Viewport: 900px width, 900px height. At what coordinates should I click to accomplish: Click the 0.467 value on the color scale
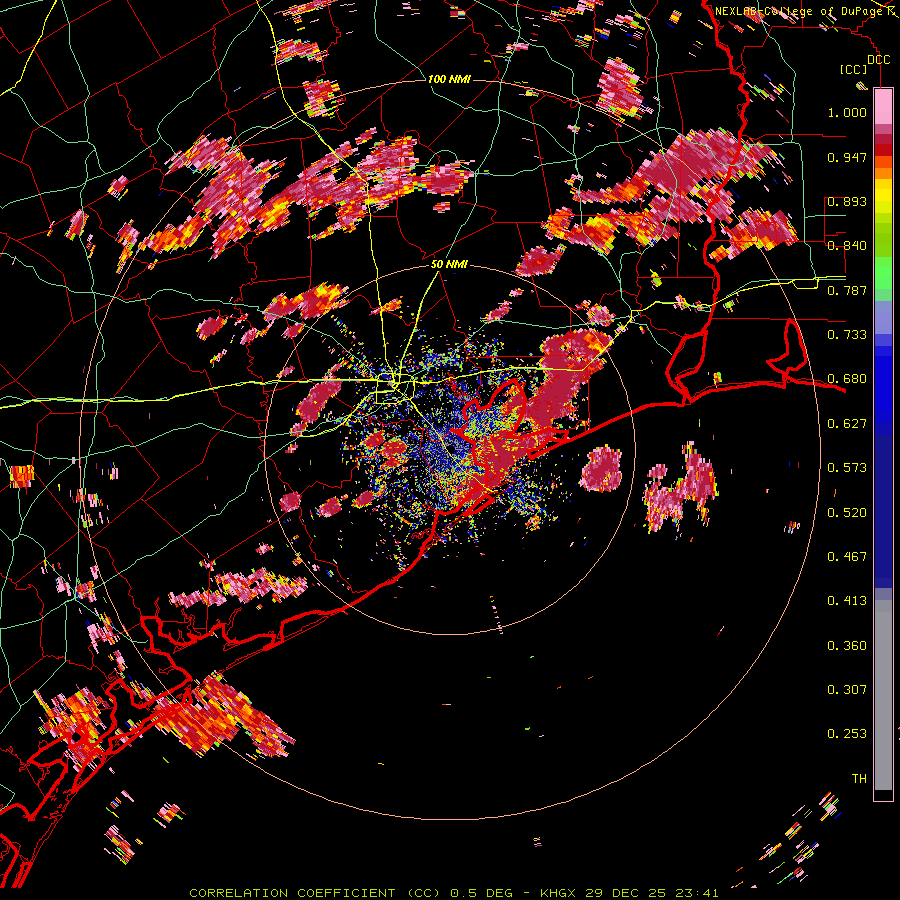click(x=847, y=556)
